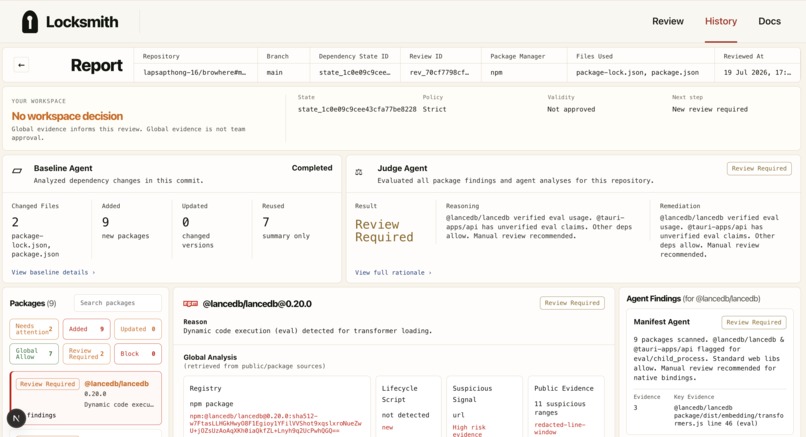Image resolution: width=806 pixels, height=437 pixels.
Task: Go back using the arrow button
Action: pos(21,65)
